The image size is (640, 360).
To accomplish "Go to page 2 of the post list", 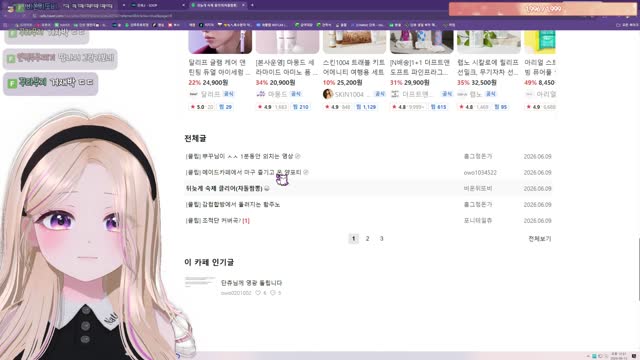I will click(367, 238).
